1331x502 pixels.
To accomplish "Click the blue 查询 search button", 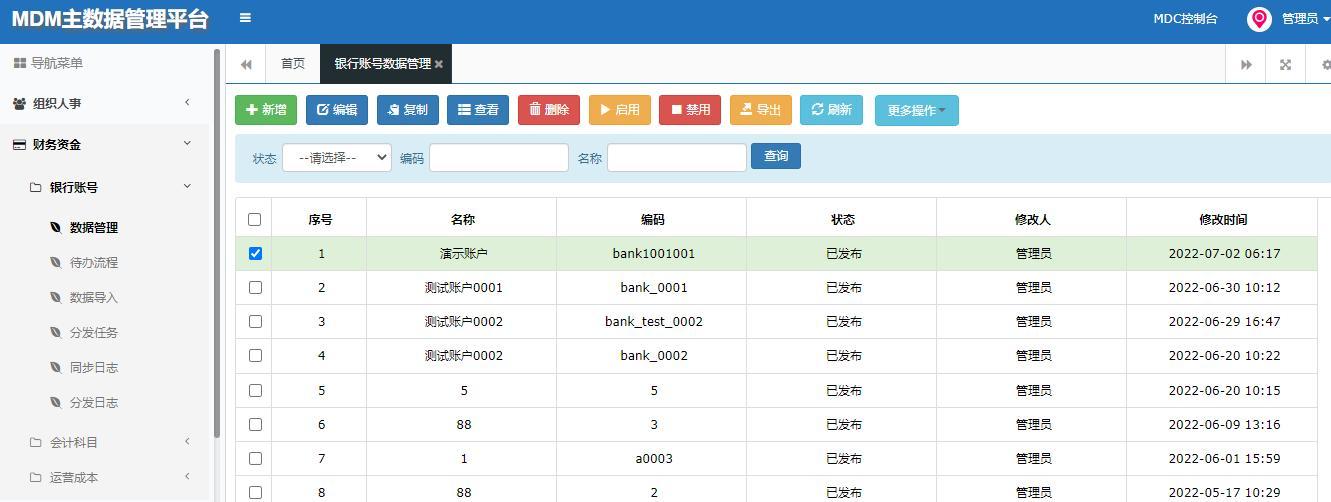I will 776,156.
